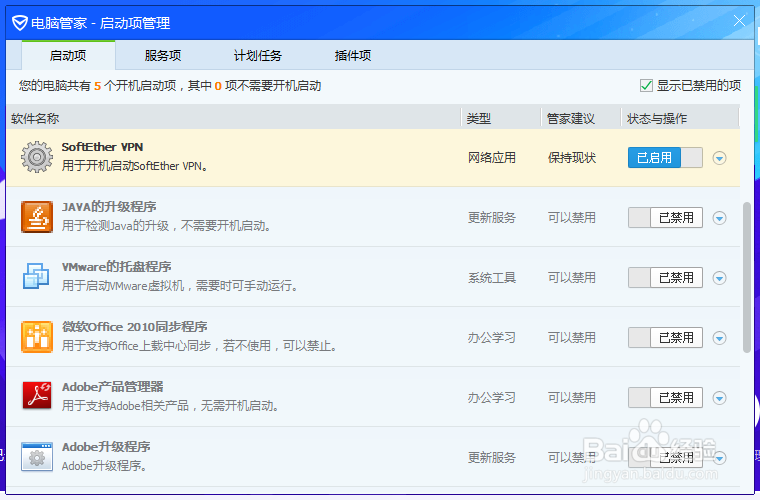760x500 pixels.
Task: Close the 启动项管理 window
Action: [x=739, y=21]
